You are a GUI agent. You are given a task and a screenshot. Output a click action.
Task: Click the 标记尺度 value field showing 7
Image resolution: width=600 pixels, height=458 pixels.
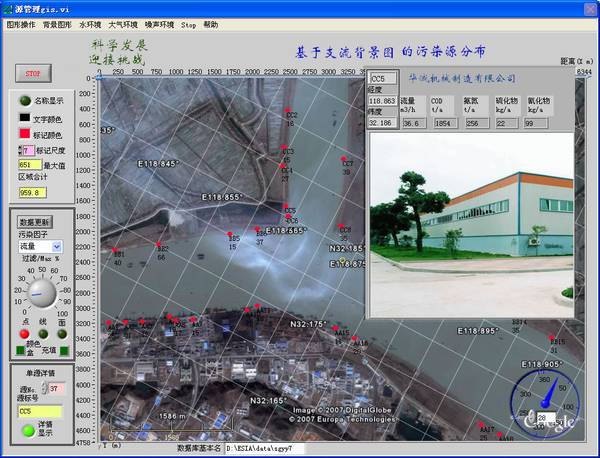coord(29,150)
